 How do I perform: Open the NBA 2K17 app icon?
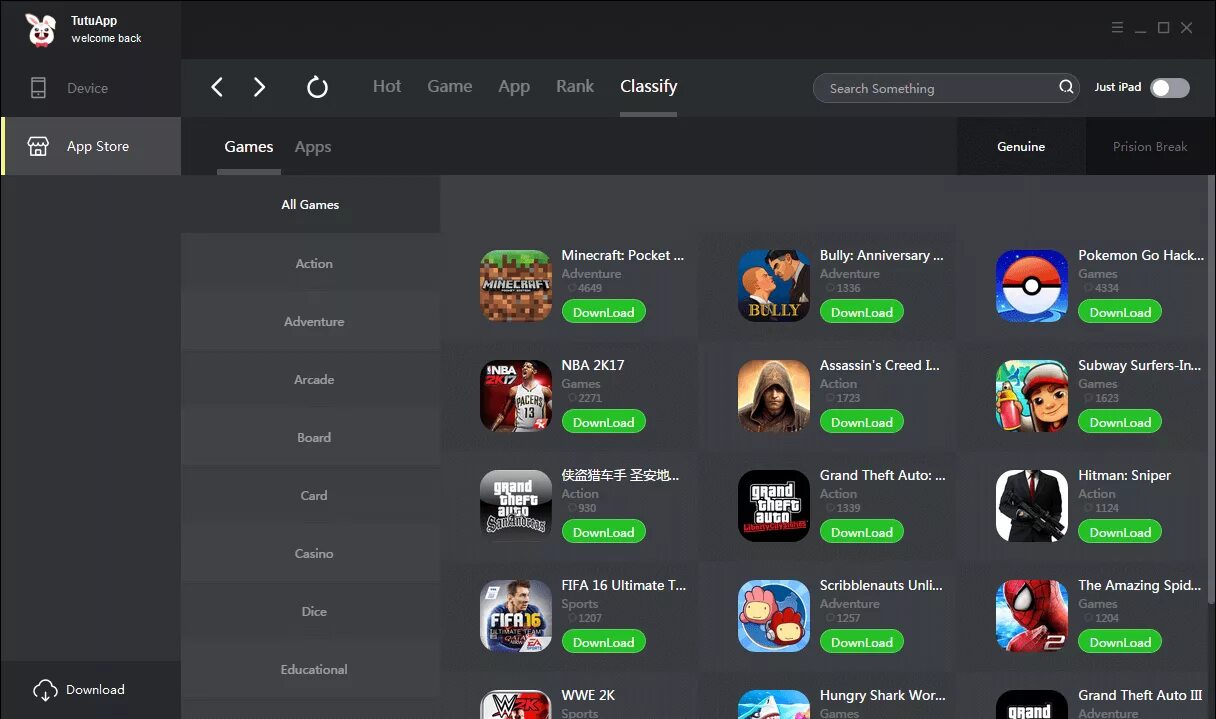pyautogui.click(x=516, y=396)
